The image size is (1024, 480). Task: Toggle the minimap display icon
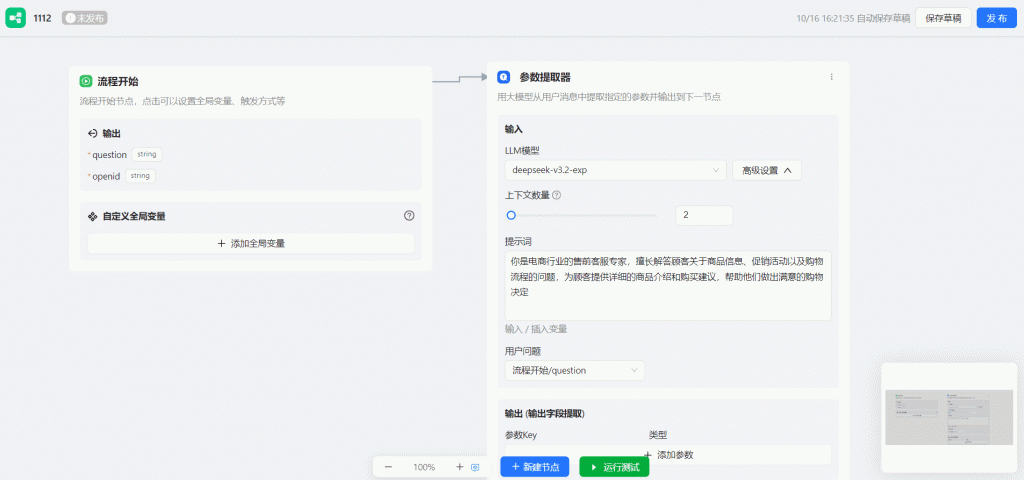pyautogui.click(x=475, y=467)
